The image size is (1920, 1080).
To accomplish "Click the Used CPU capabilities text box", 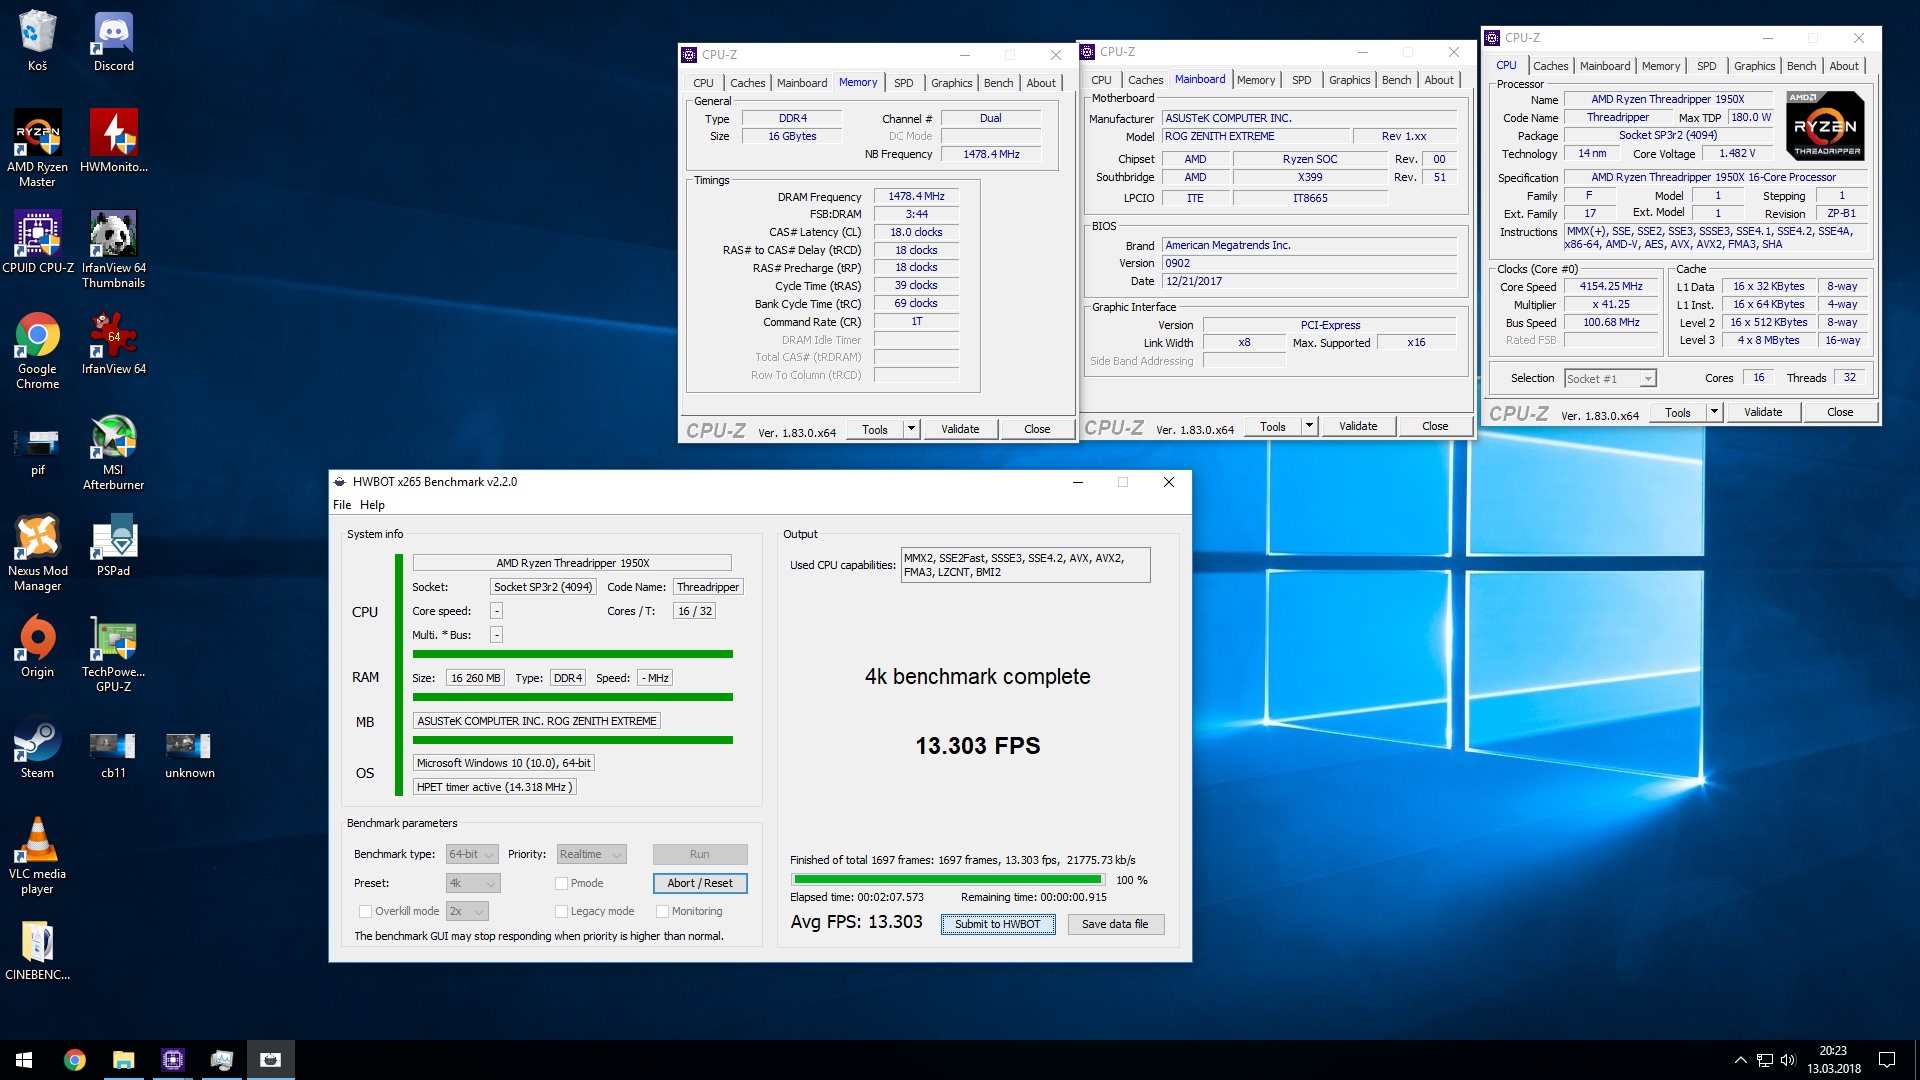I will click(x=1025, y=565).
